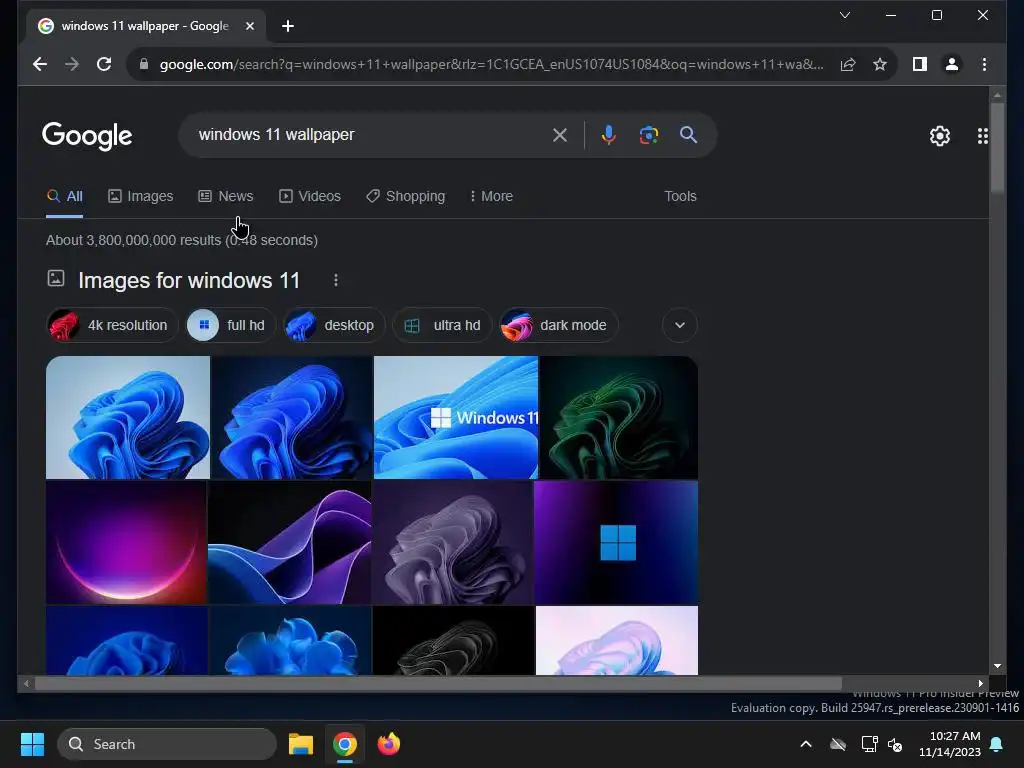Search by image with Google Lens
This screenshot has width=1024, height=768.
point(648,135)
